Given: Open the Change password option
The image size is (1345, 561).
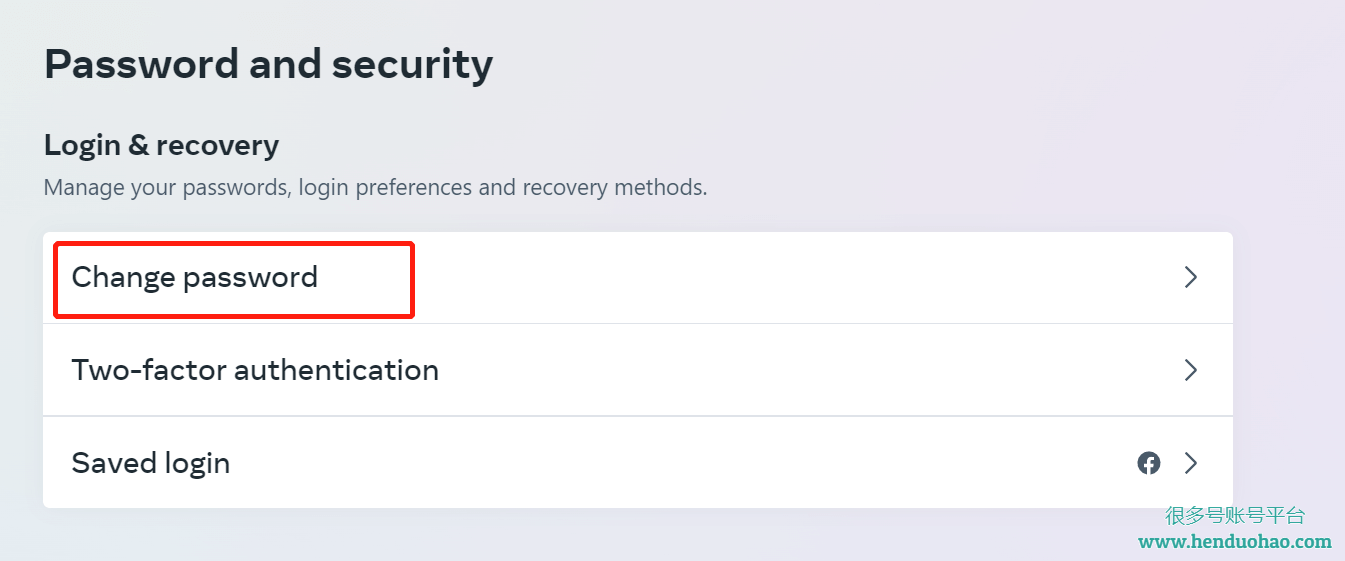Looking at the screenshot, I should [638, 278].
